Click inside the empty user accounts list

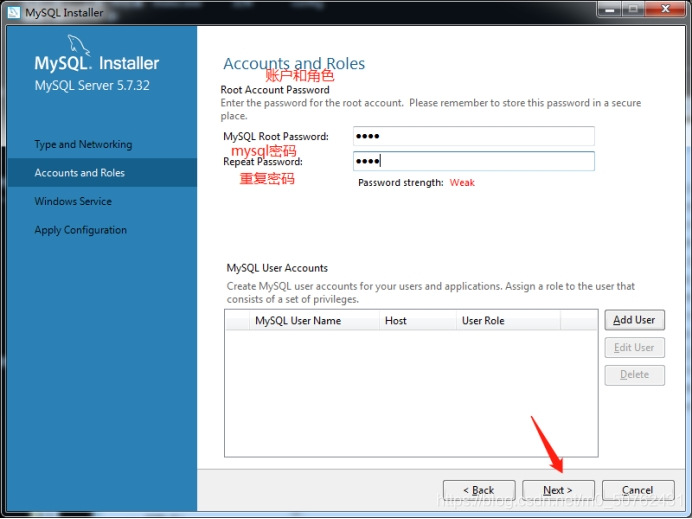pyautogui.click(x=411, y=393)
